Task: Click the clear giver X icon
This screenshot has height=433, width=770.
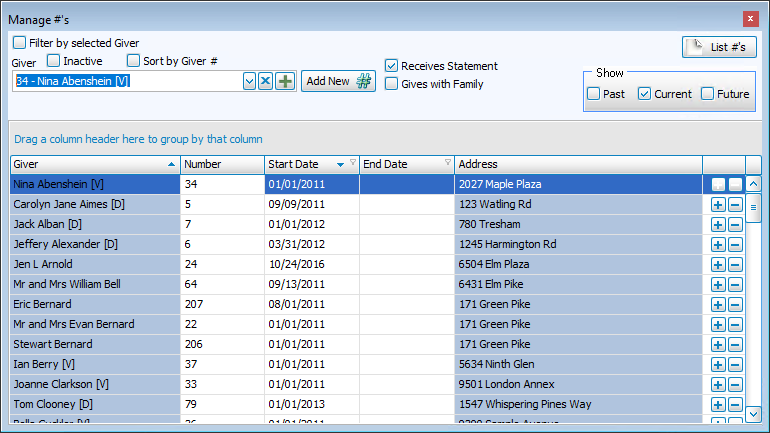Action: (x=266, y=82)
